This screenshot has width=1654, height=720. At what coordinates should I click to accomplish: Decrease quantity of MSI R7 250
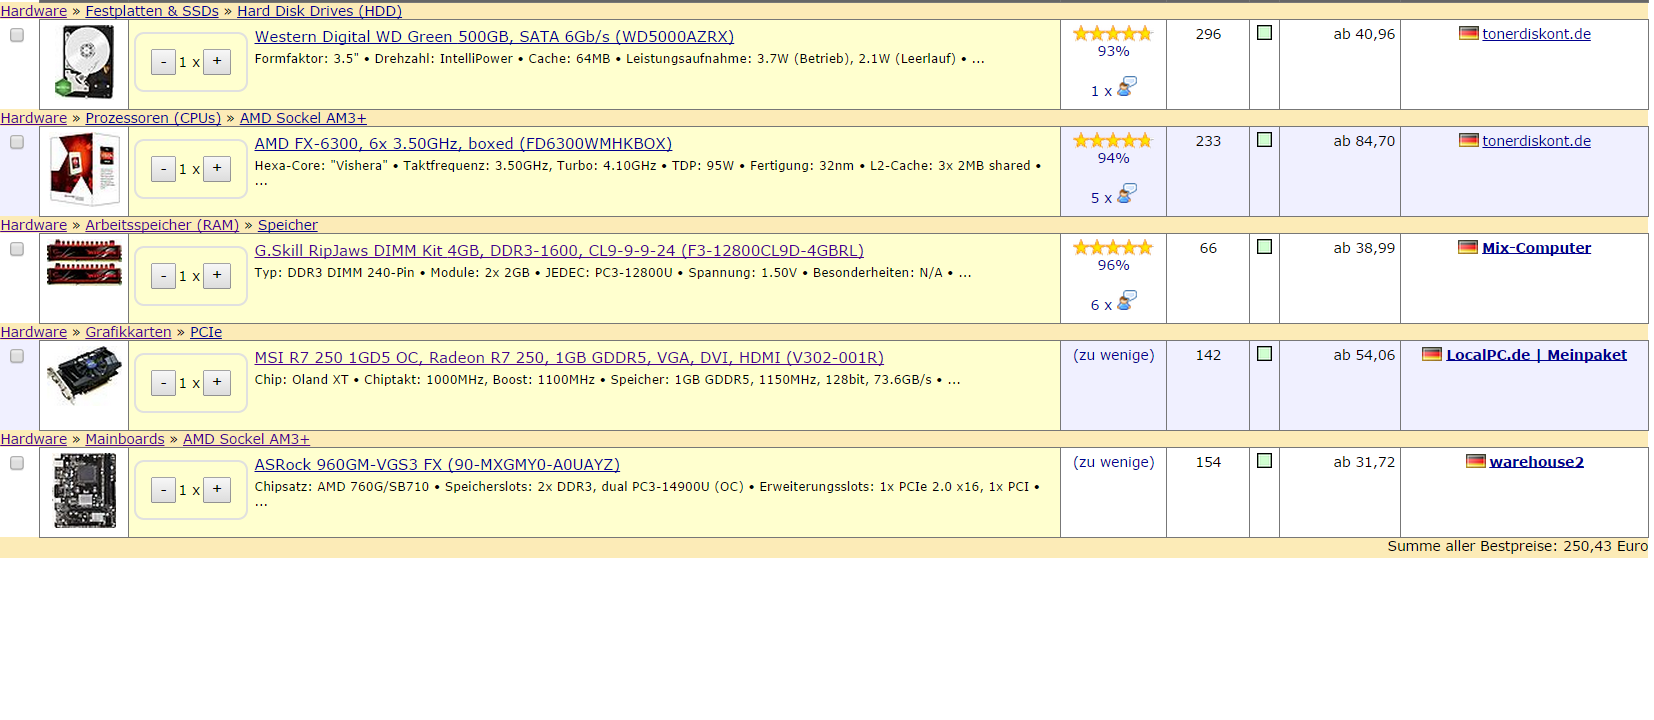click(164, 383)
